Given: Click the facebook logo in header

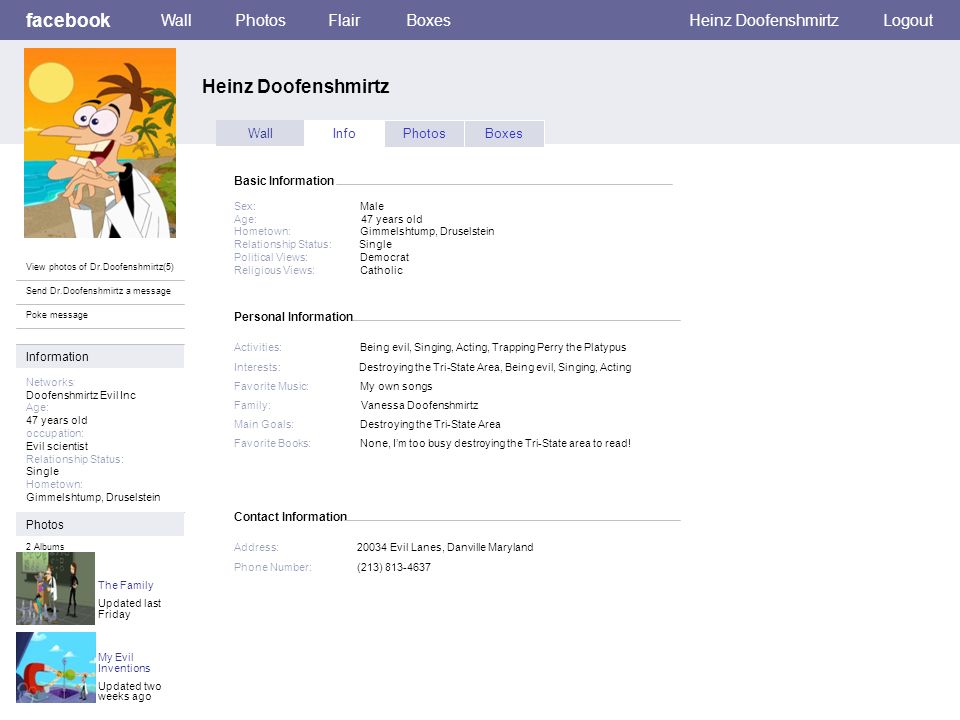Looking at the screenshot, I should click(x=68, y=20).
